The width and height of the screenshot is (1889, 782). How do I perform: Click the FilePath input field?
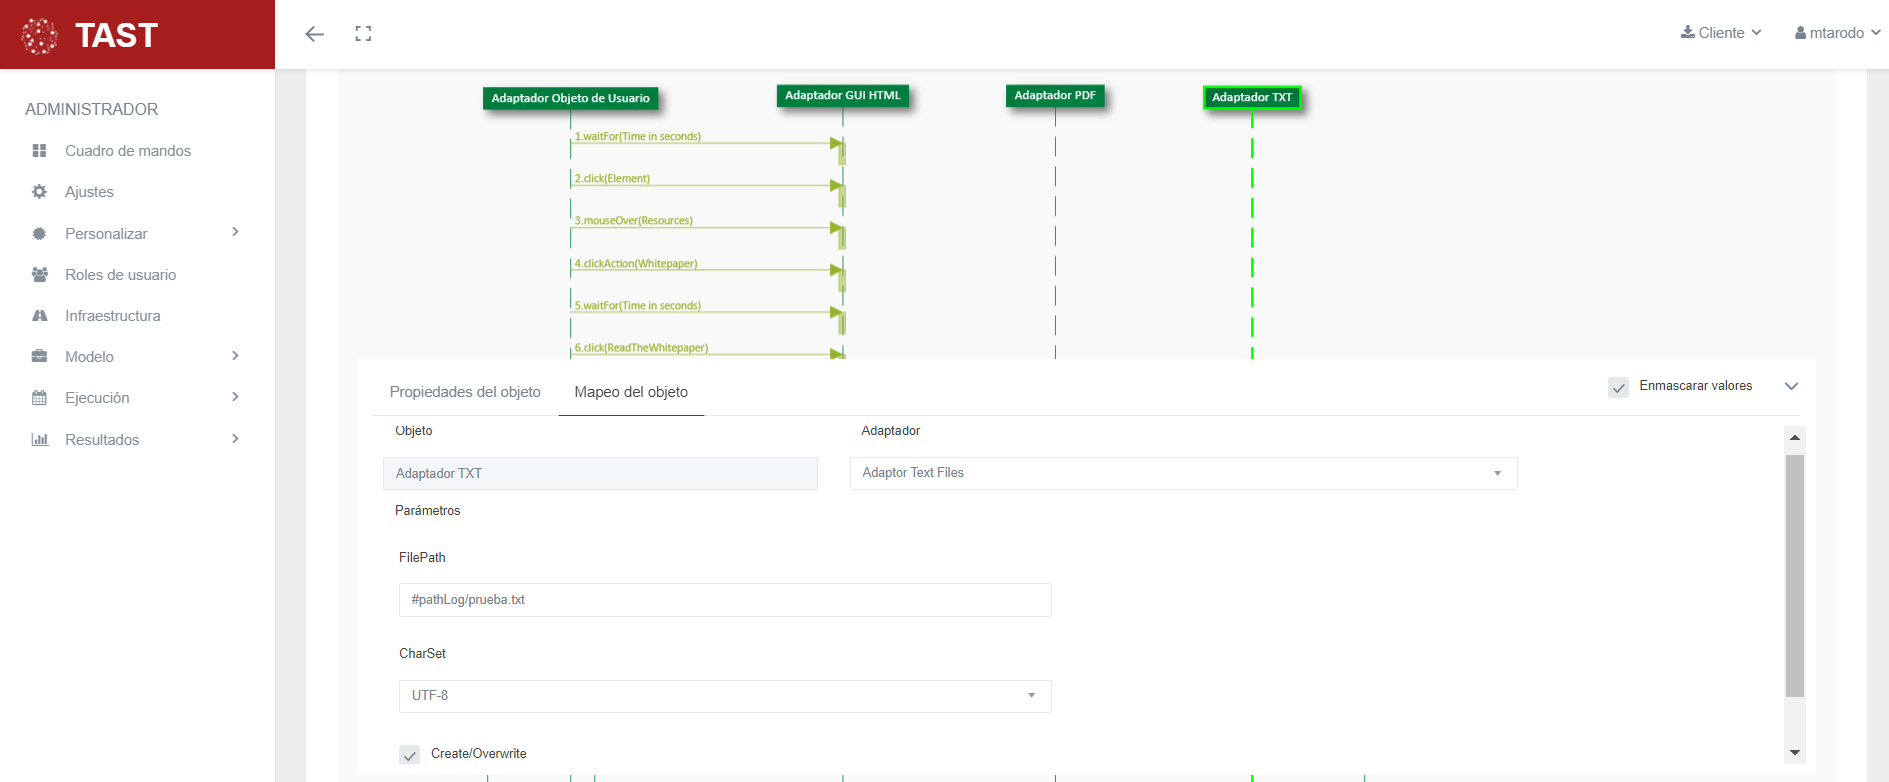[725, 600]
